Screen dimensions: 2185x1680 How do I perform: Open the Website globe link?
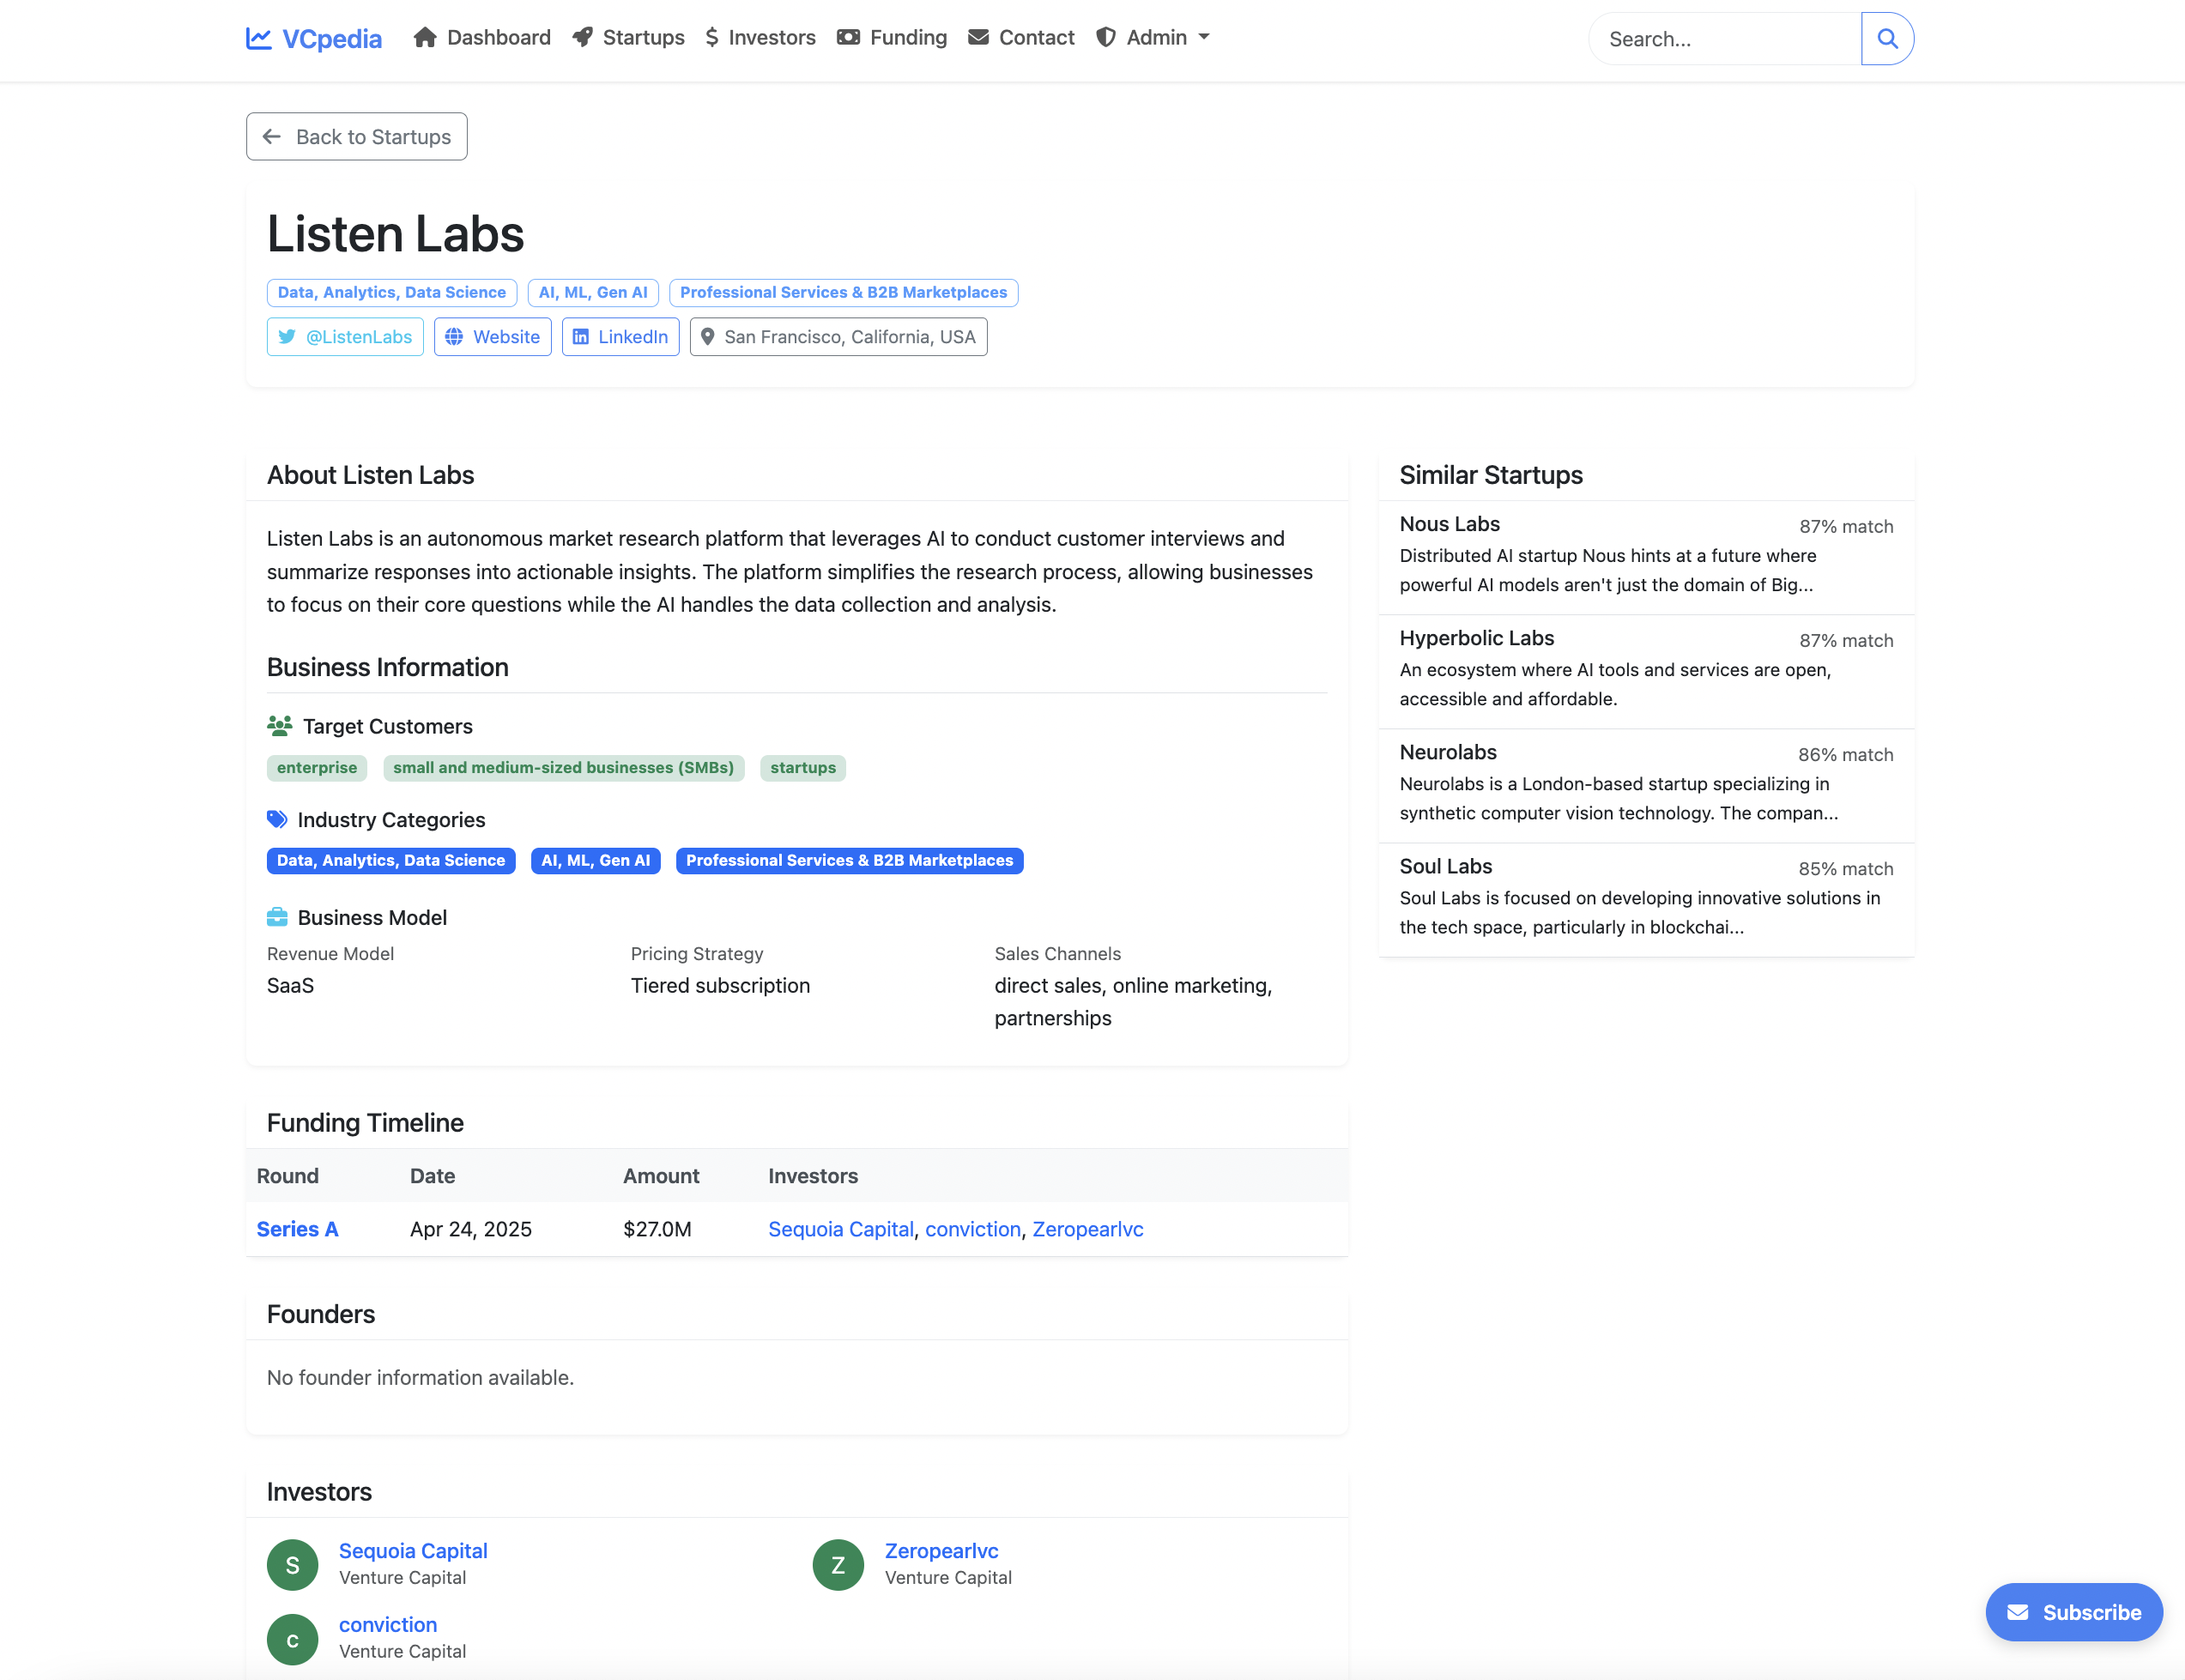tap(492, 337)
